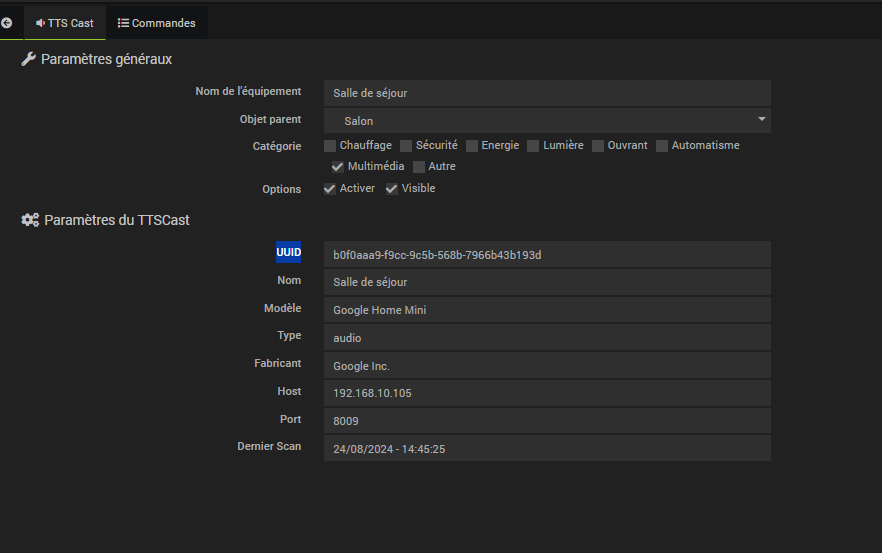Click the wrench icon beside Paramètres généraux

29,60
